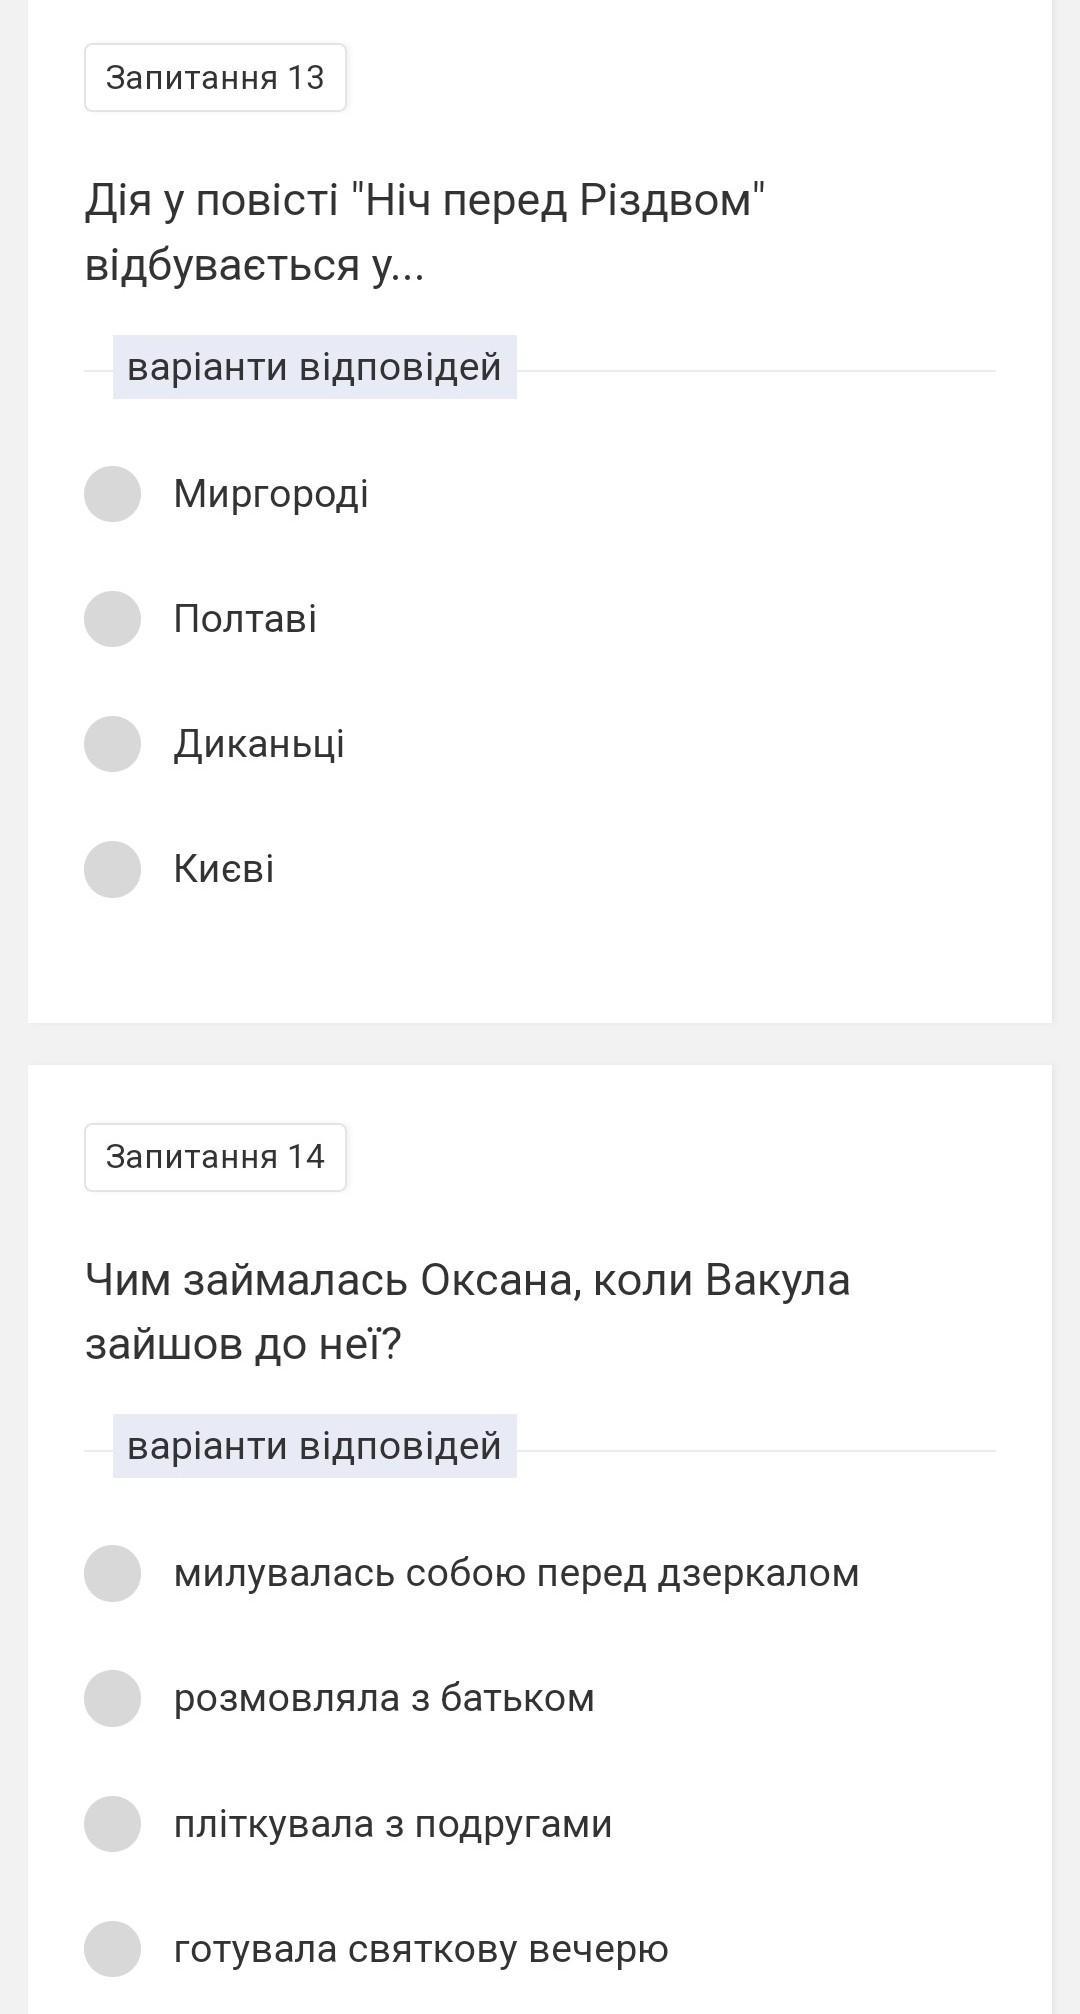Click answer text розмовляла з батьком
Screen dimensions: 1080x2014
point(384,1698)
